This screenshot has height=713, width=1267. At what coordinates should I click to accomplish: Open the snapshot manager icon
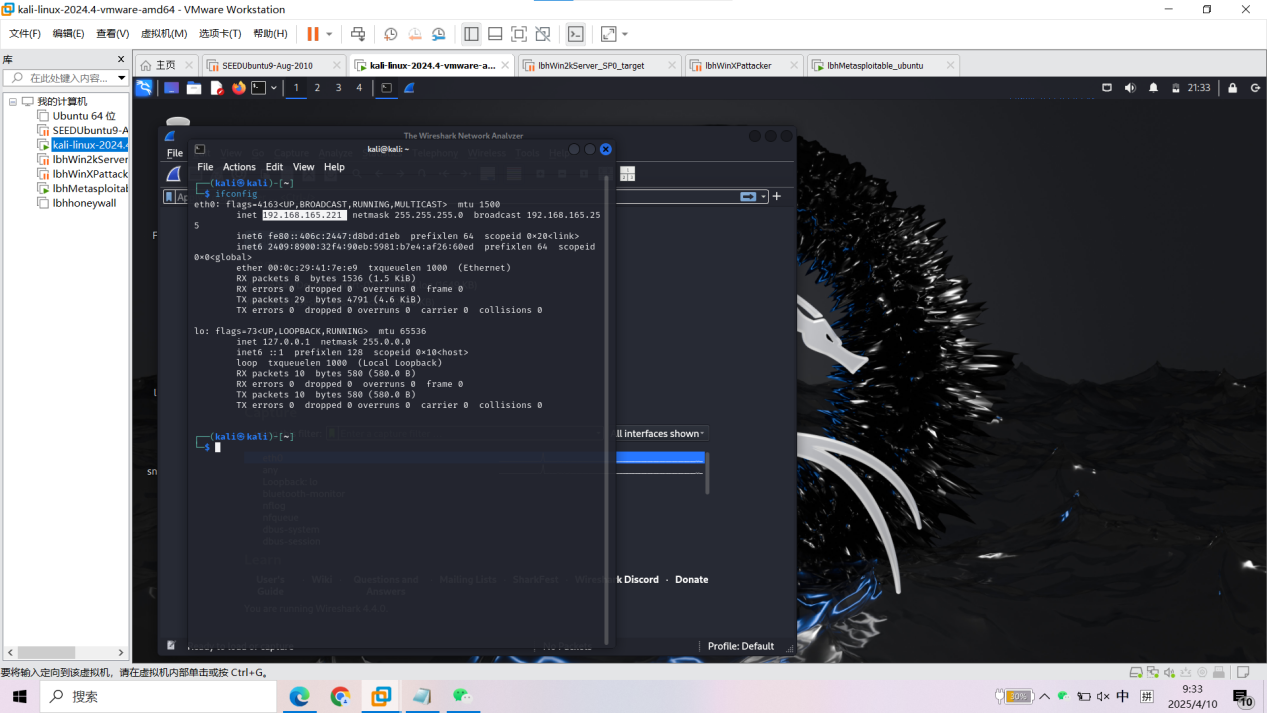(439, 34)
